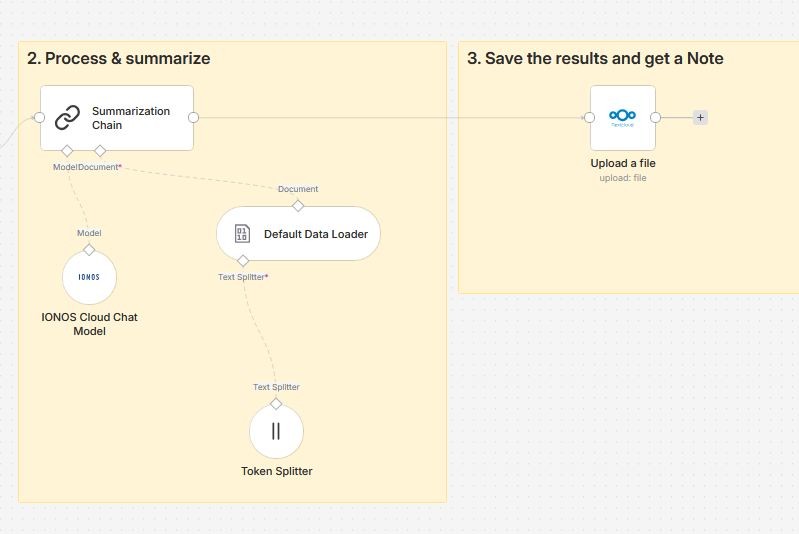Click the Summarization Chain Document diamond port
The image size is (799, 534).
point(100,151)
